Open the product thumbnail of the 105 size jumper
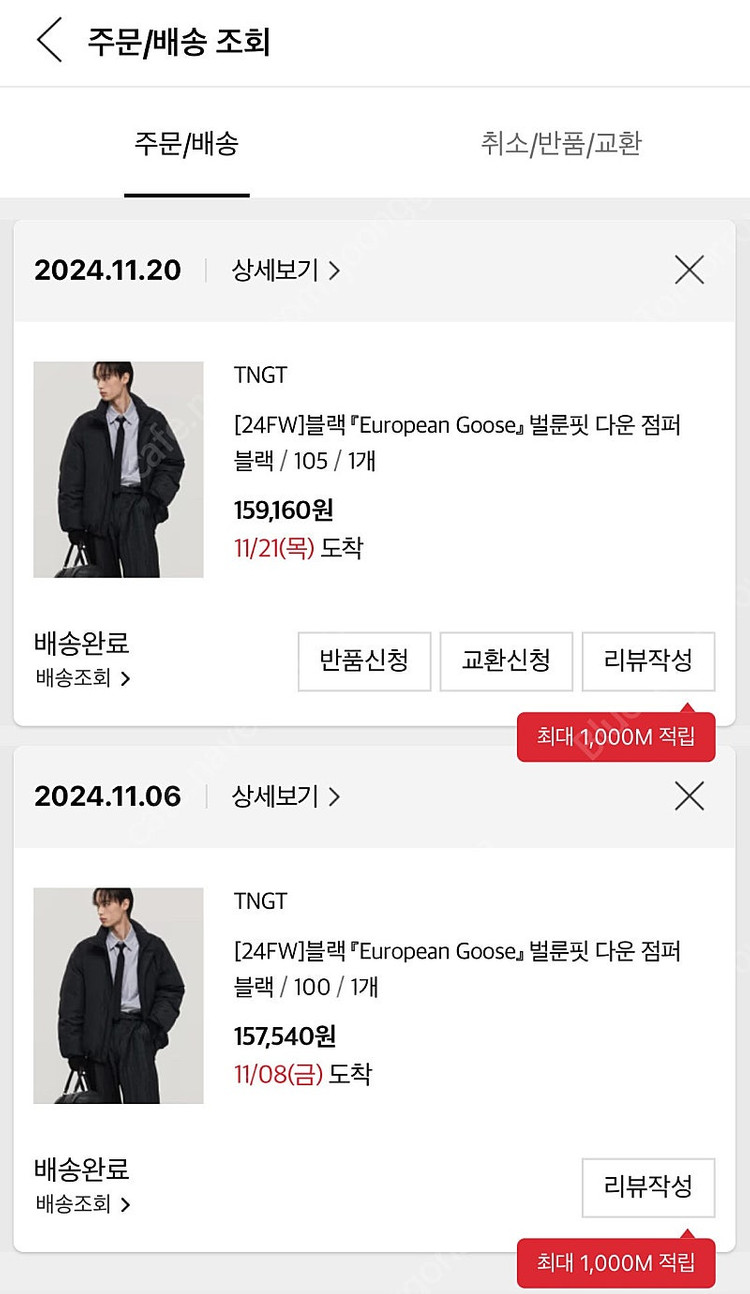 (118, 469)
